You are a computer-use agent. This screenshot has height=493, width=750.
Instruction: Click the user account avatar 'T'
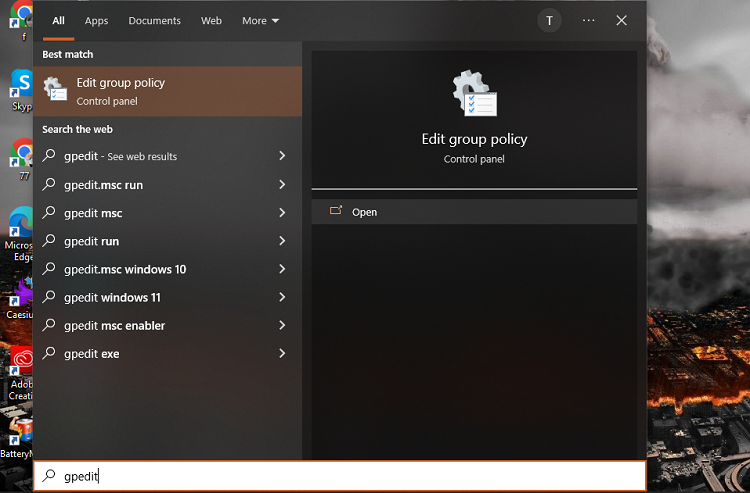tap(549, 20)
